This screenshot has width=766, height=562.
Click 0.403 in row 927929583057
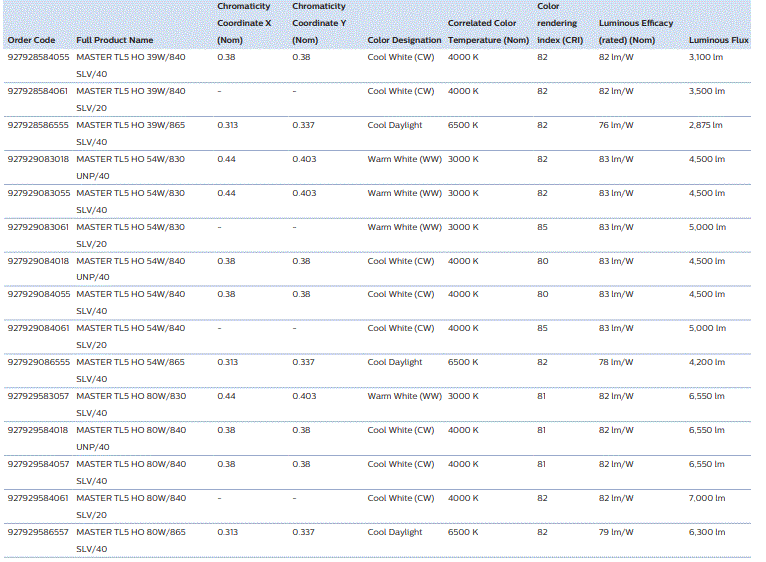click(x=304, y=396)
